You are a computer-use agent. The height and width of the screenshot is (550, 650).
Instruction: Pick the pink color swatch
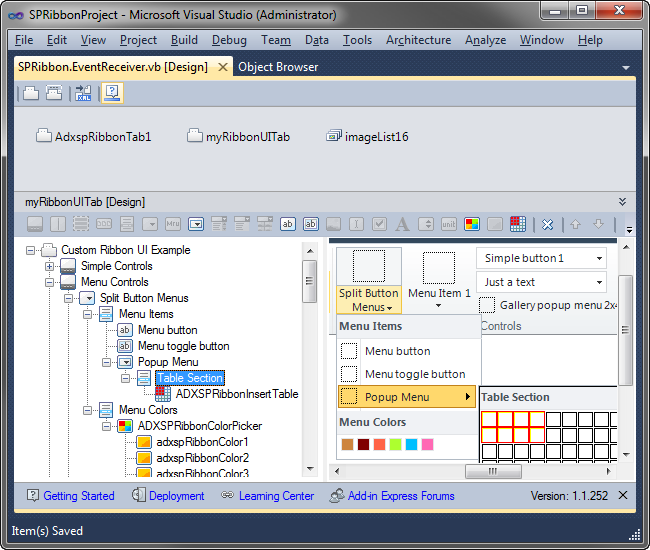pos(427,445)
